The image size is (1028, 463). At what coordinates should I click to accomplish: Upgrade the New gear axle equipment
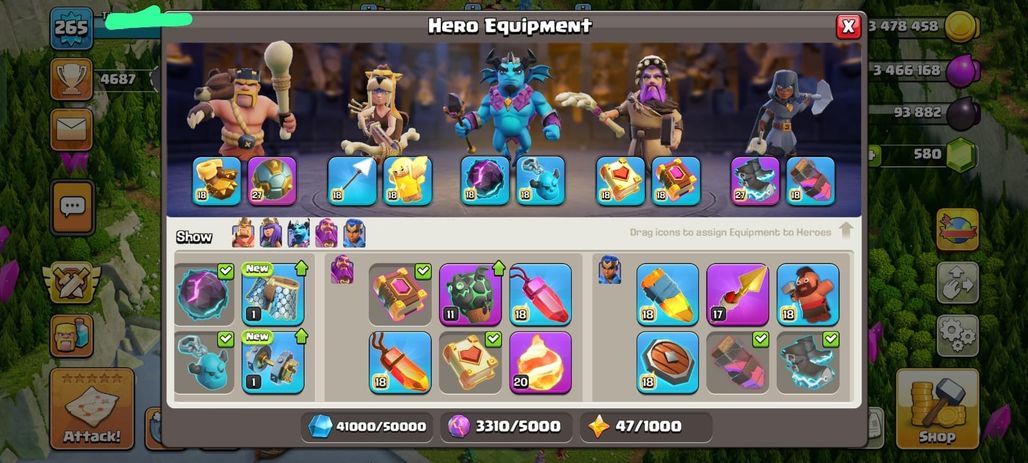273,362
